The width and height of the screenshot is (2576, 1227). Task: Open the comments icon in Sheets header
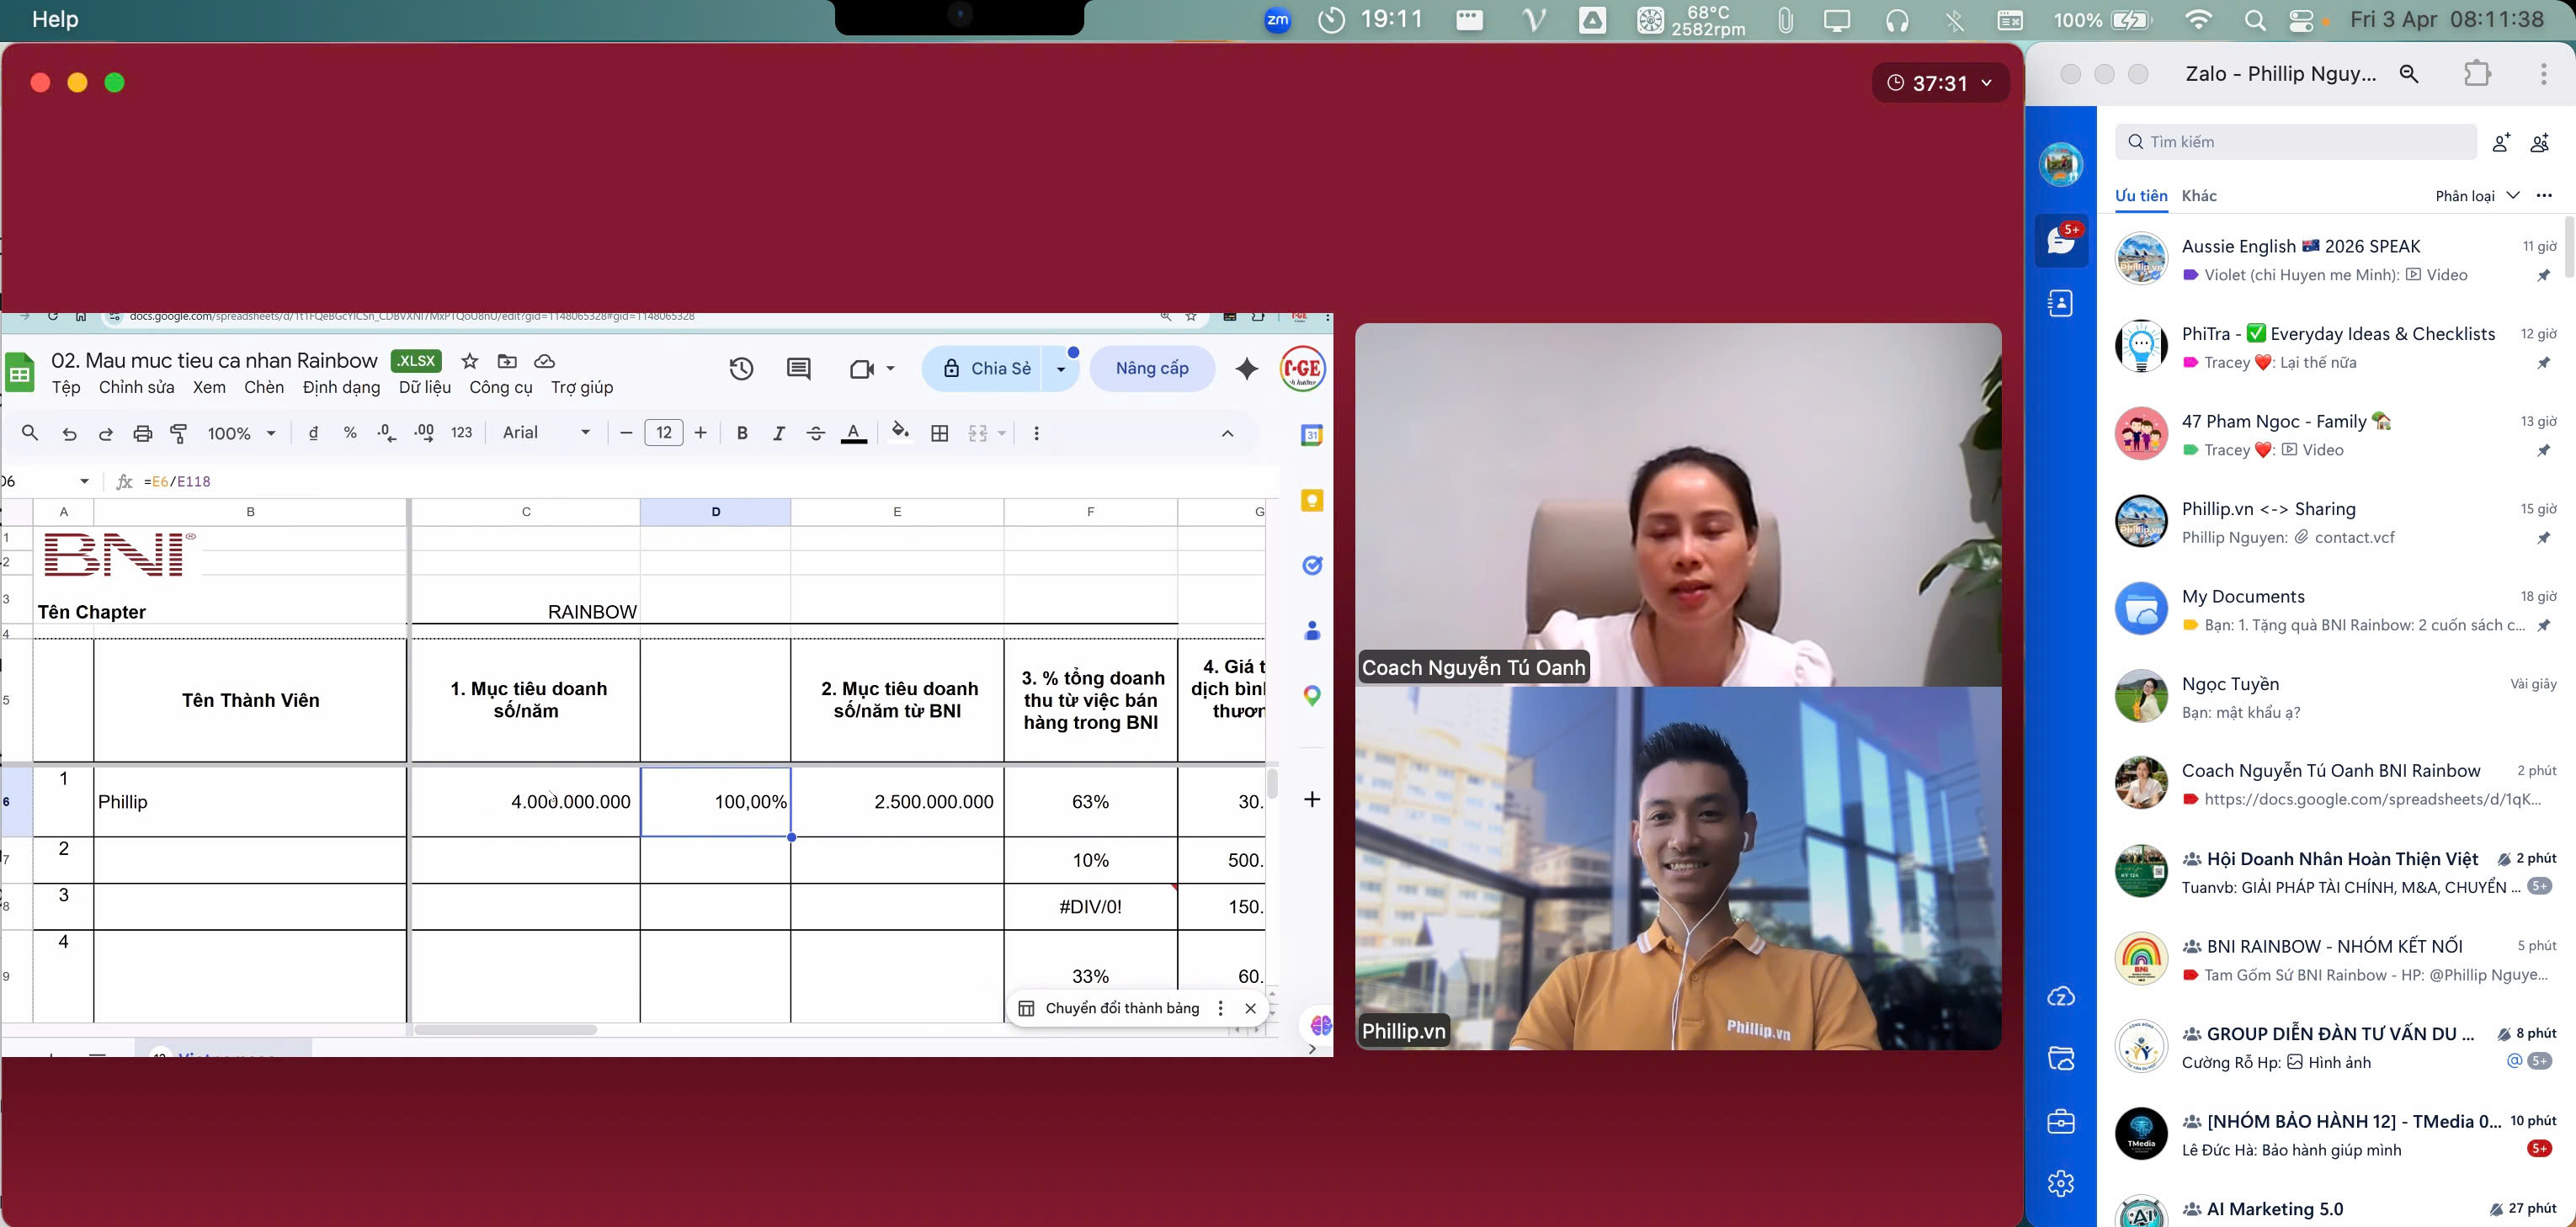coord(798,369)
